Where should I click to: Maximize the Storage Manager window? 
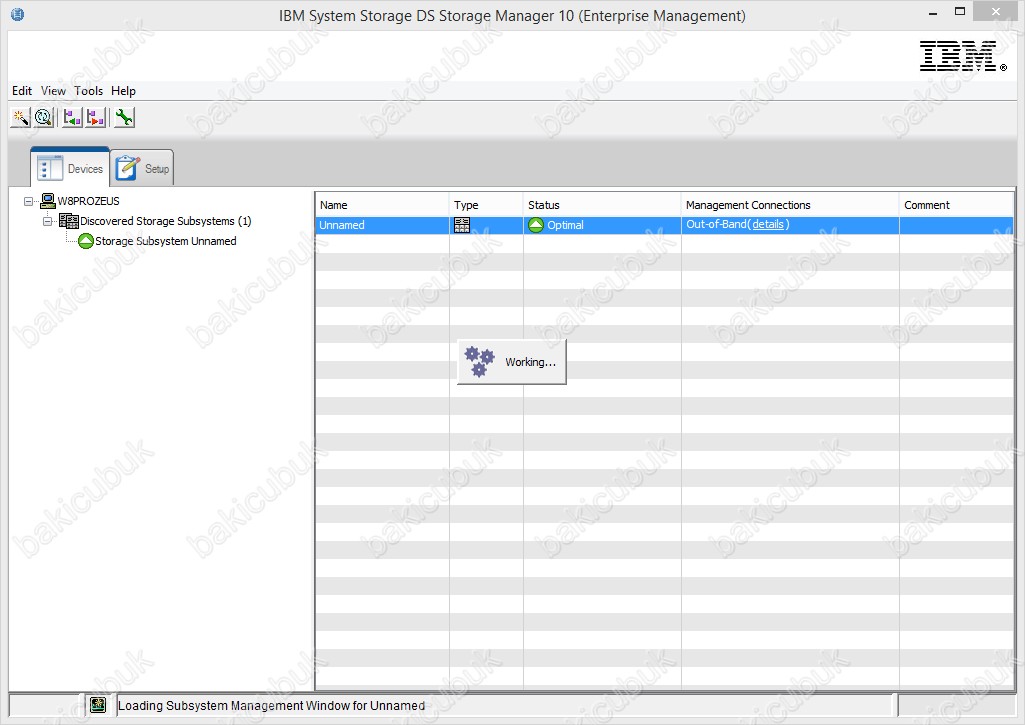(x=960, y=11)
